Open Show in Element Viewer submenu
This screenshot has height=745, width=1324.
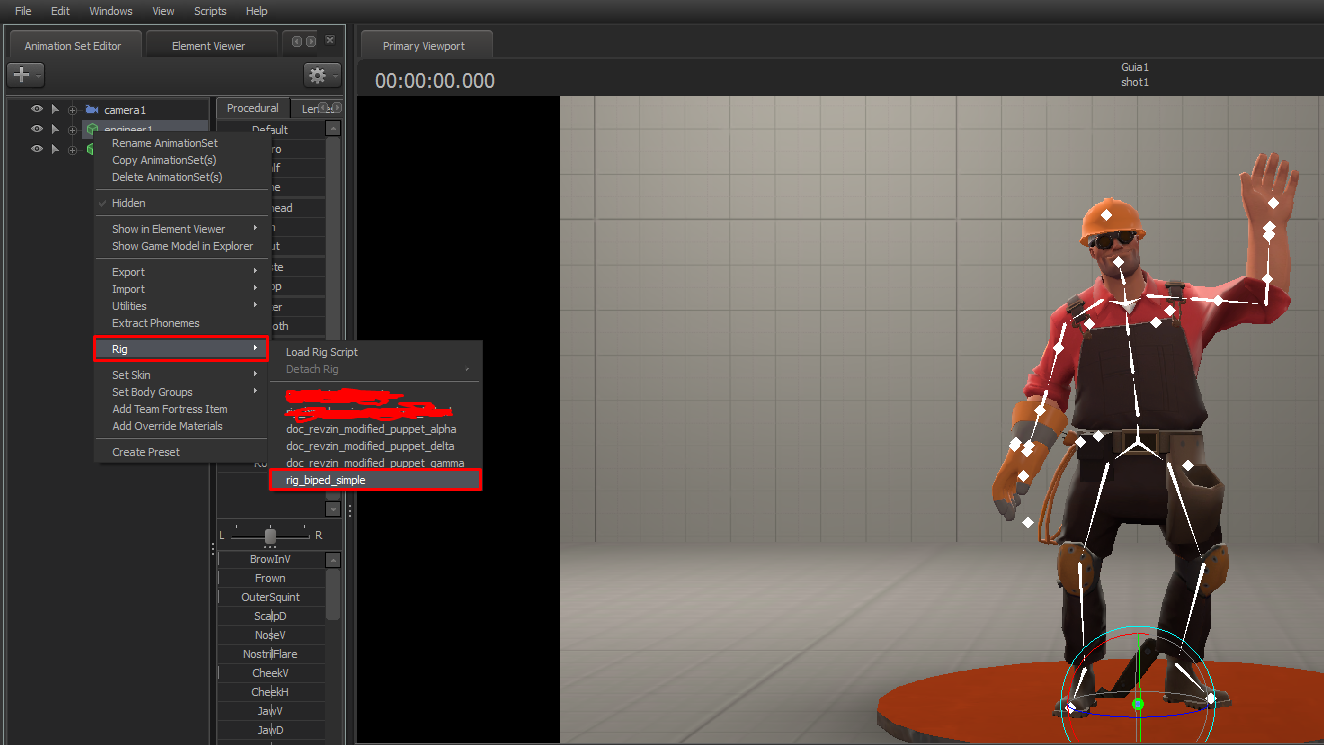[x=181, y=229]
